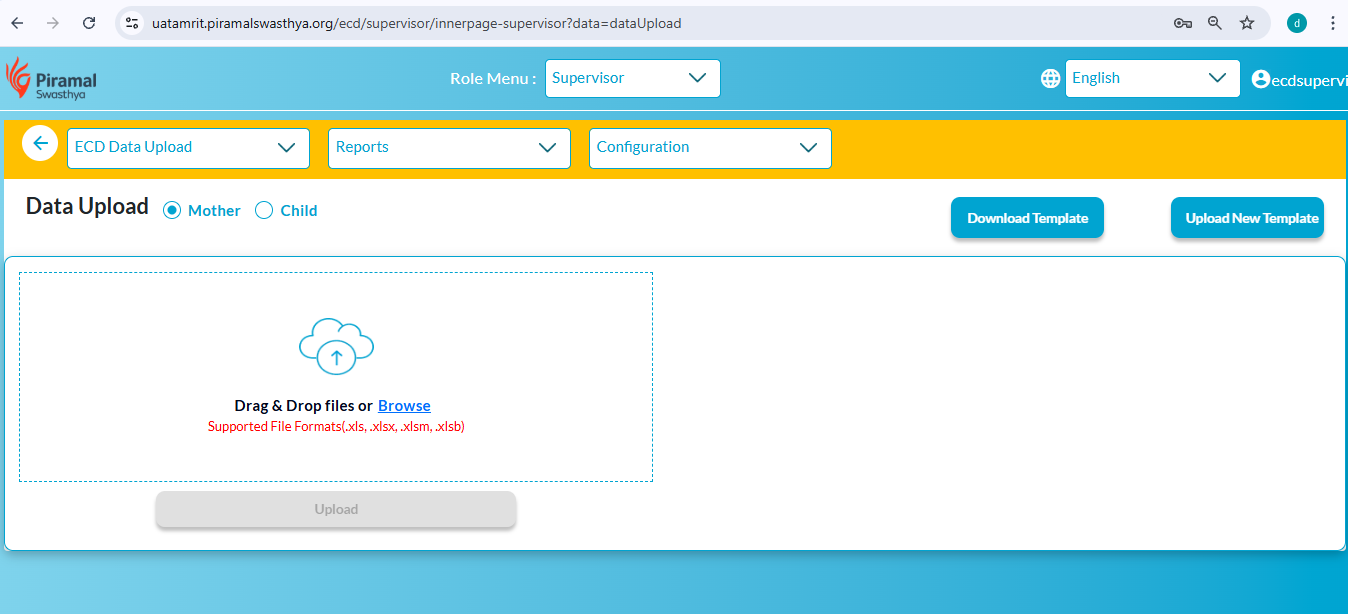The image size is (1348, 614).
Task: Select the Child radio button
Action: coord(264,210)
